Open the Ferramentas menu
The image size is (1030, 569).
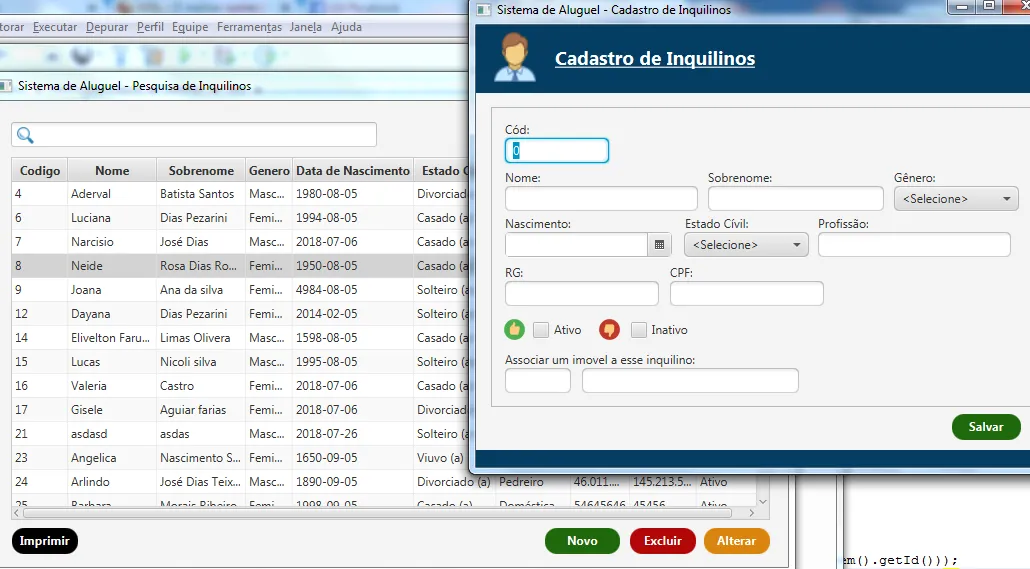pos(249,27)
